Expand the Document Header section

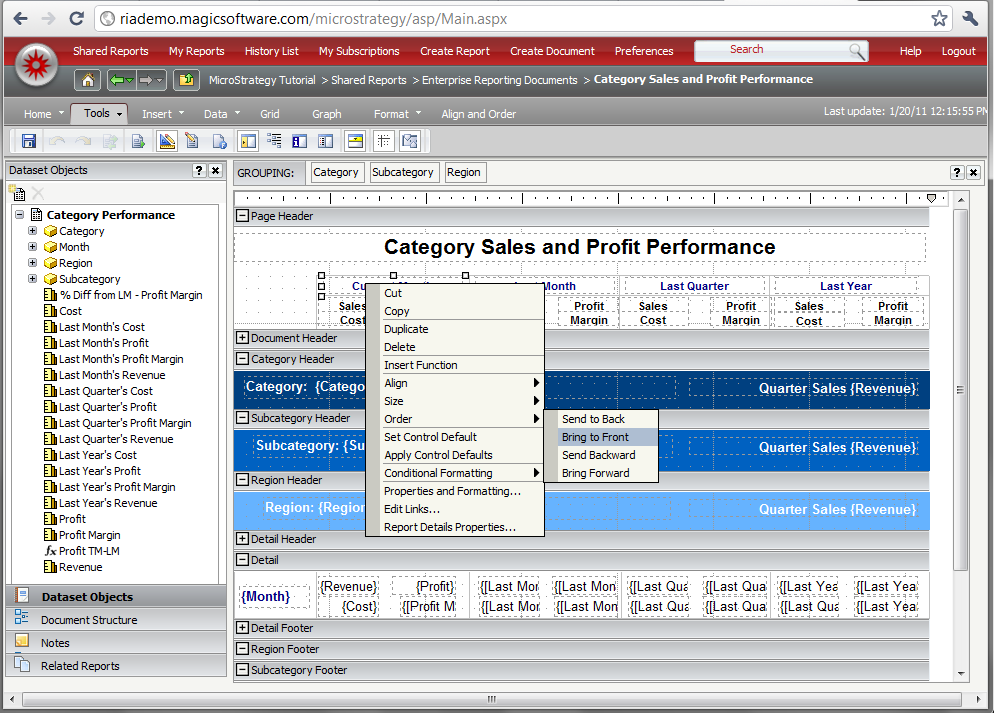(x=241, y=337)
